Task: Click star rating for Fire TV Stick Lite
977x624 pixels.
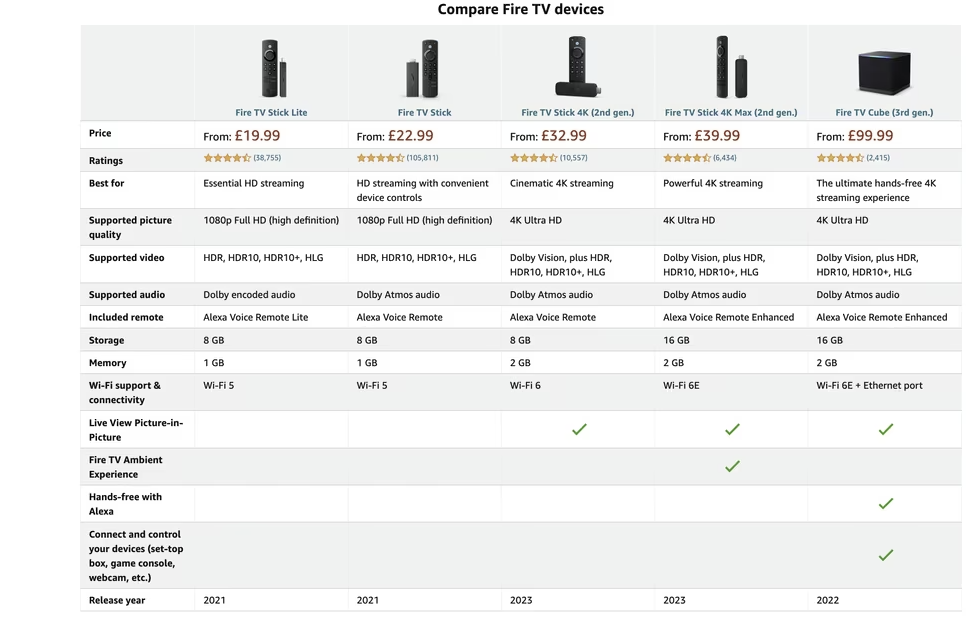Action: tap(227, 158)
